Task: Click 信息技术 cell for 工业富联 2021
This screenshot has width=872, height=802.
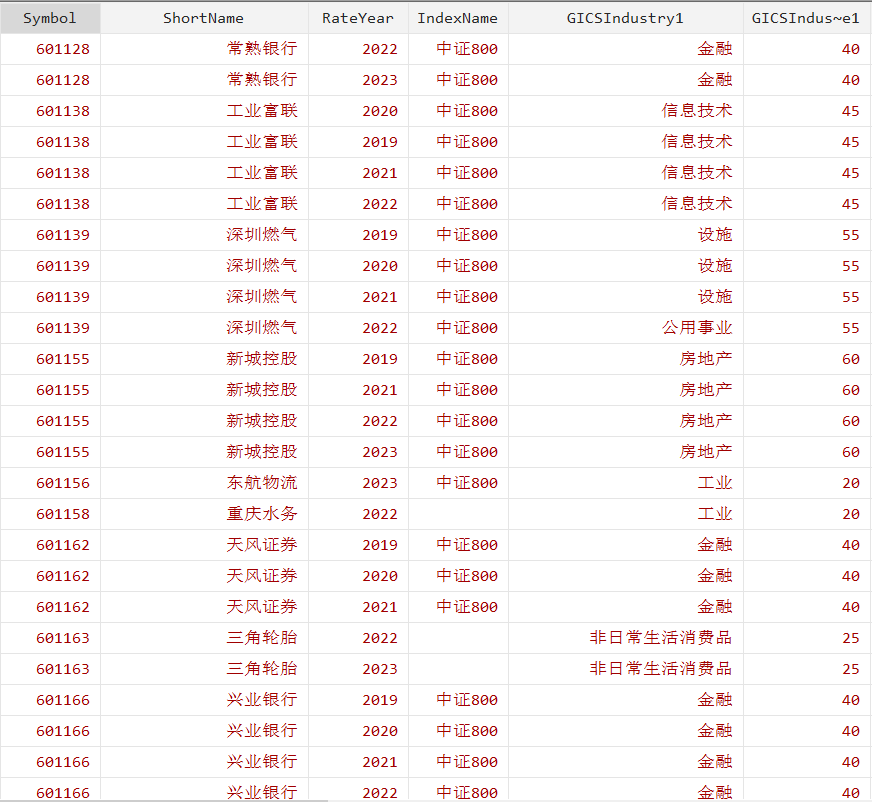Action: point(626,173)
